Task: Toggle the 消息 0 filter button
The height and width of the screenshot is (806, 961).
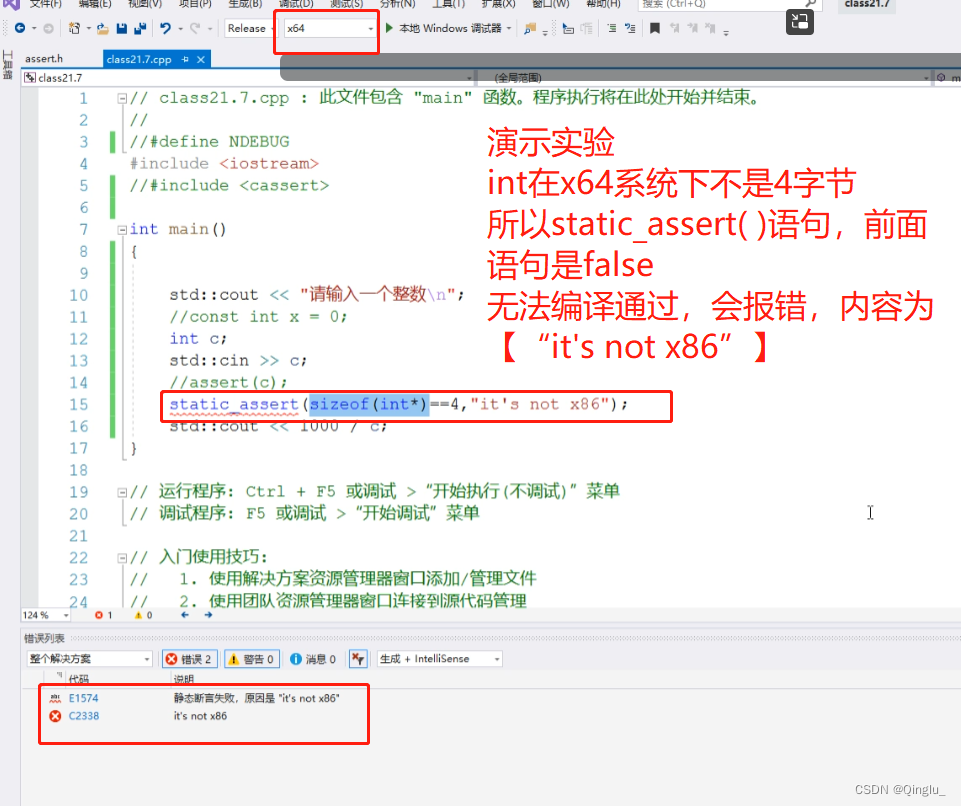Action: (312, 659)
